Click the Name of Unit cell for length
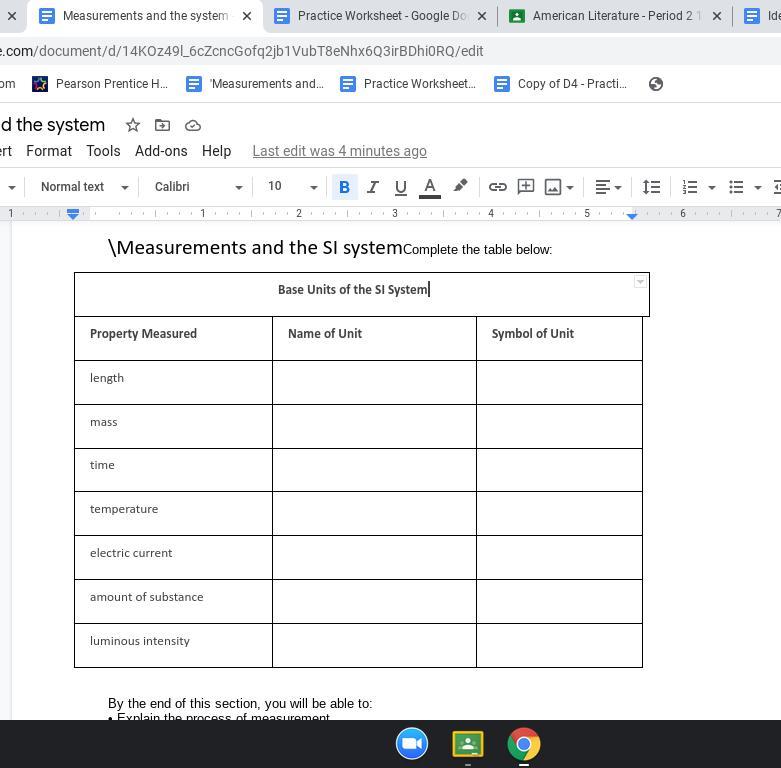This screenshot has width=781, height=768. 374,383
